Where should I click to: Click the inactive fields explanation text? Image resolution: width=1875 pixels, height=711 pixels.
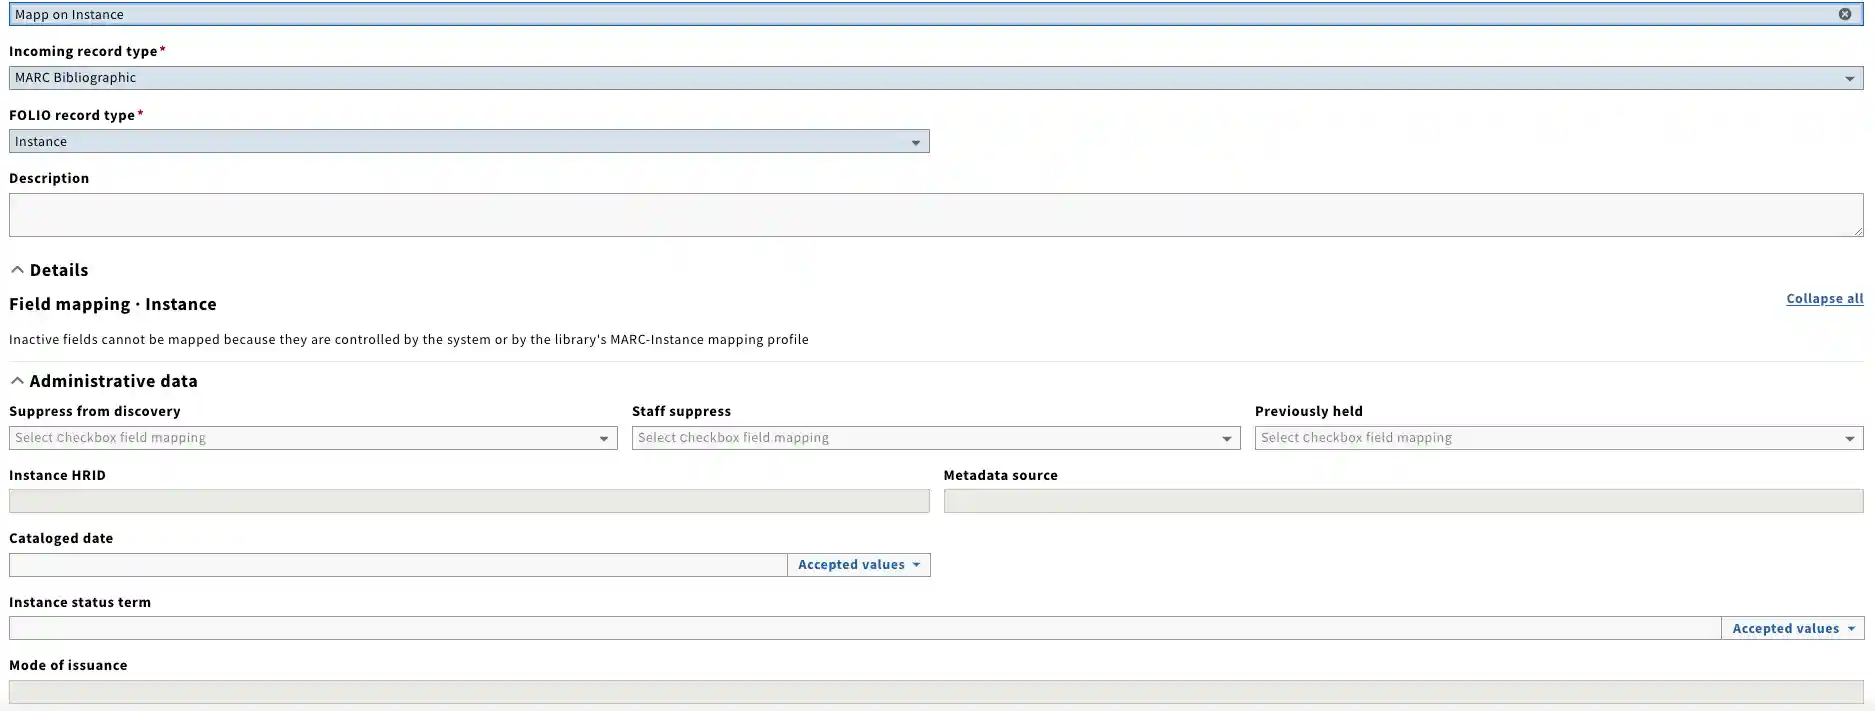409,340
